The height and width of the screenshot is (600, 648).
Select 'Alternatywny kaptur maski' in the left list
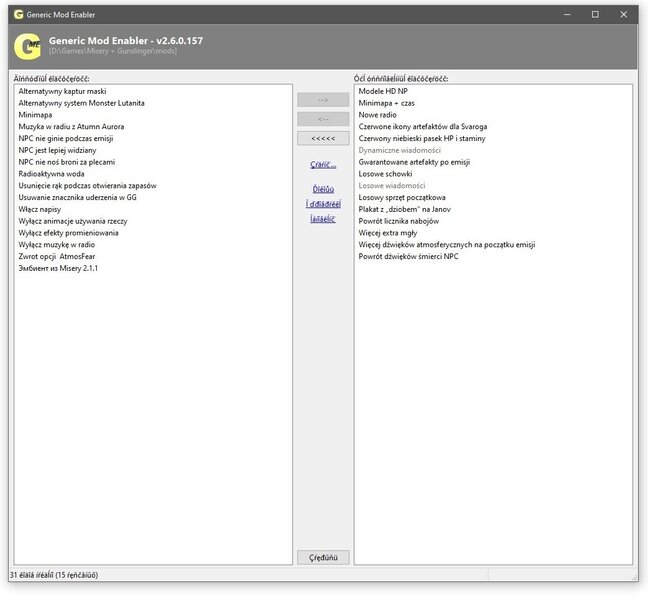[x=62, y=91]
